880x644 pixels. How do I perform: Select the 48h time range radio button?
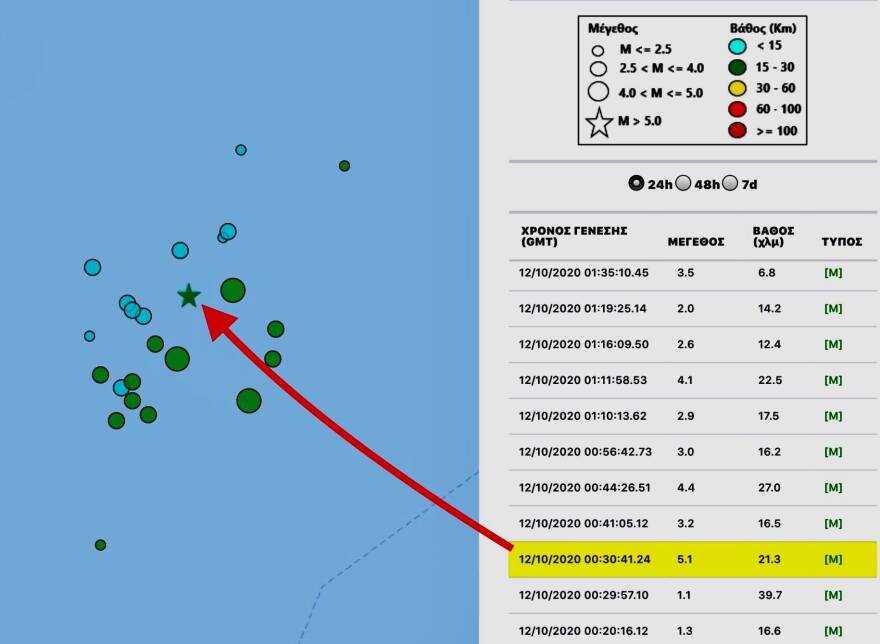(683, 183)
